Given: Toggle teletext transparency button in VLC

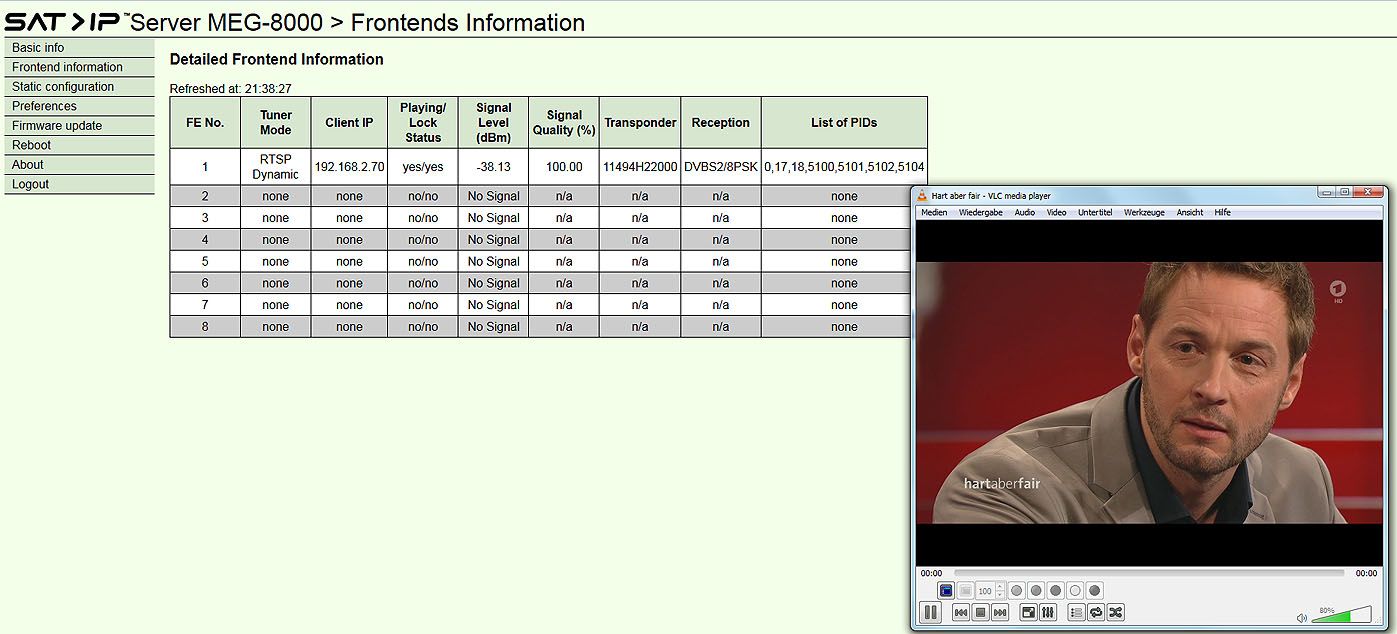Looking at the screenshot, I should pyautogui.click(x=965, y=591).
